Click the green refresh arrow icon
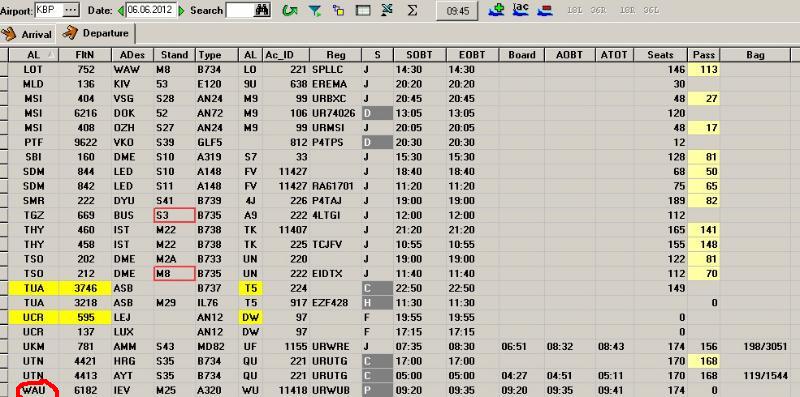Viewport: 800px width, 397px height. tap(290, 10)
